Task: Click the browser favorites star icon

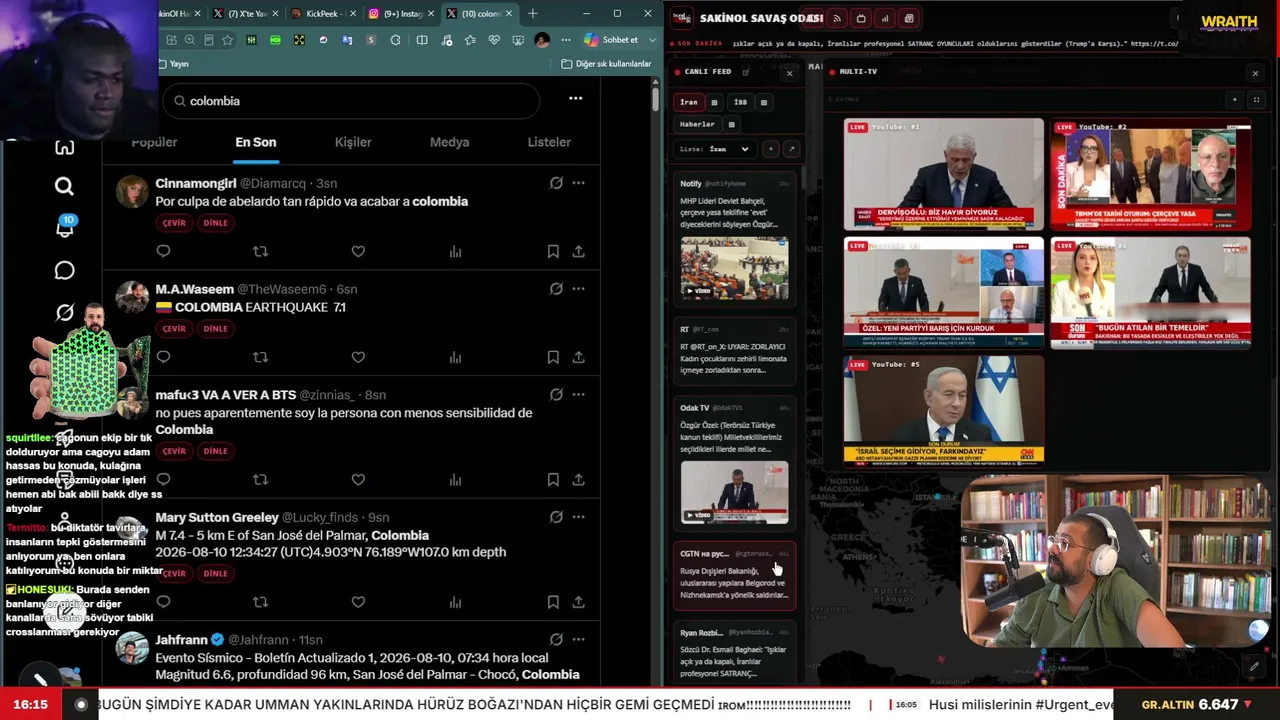Action: point(227,40)
